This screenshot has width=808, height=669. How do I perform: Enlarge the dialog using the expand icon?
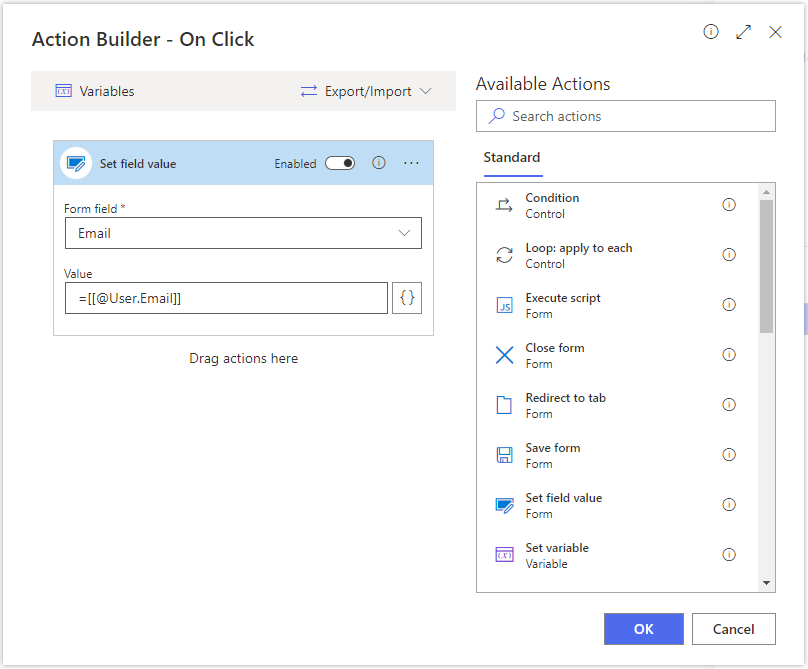(x=743, y=32)
